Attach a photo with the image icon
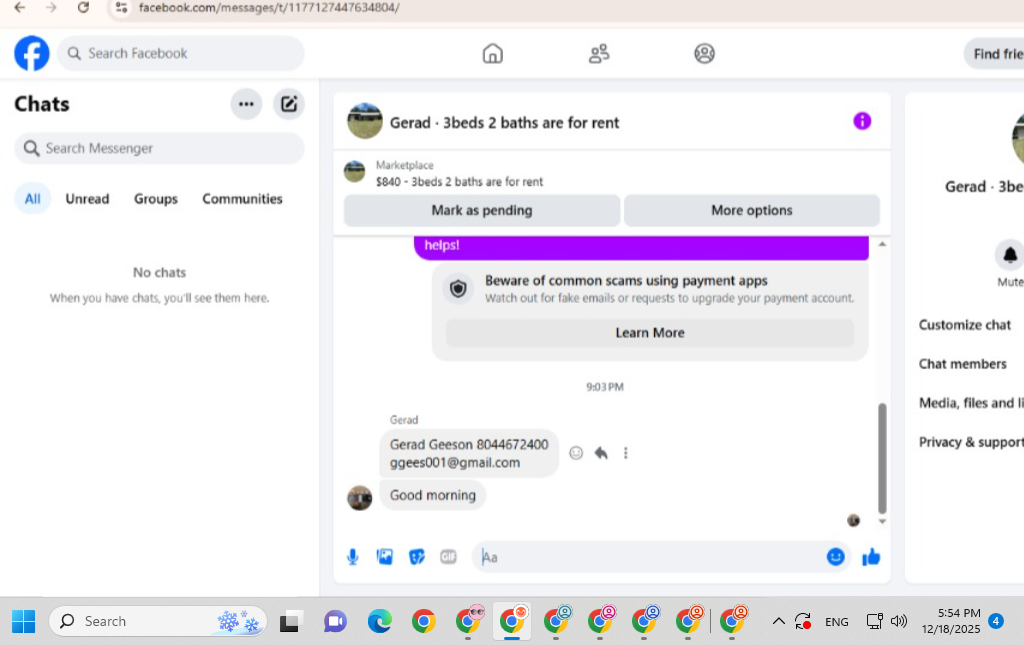Screen dimensions: 1024x645 click(385, 557)
